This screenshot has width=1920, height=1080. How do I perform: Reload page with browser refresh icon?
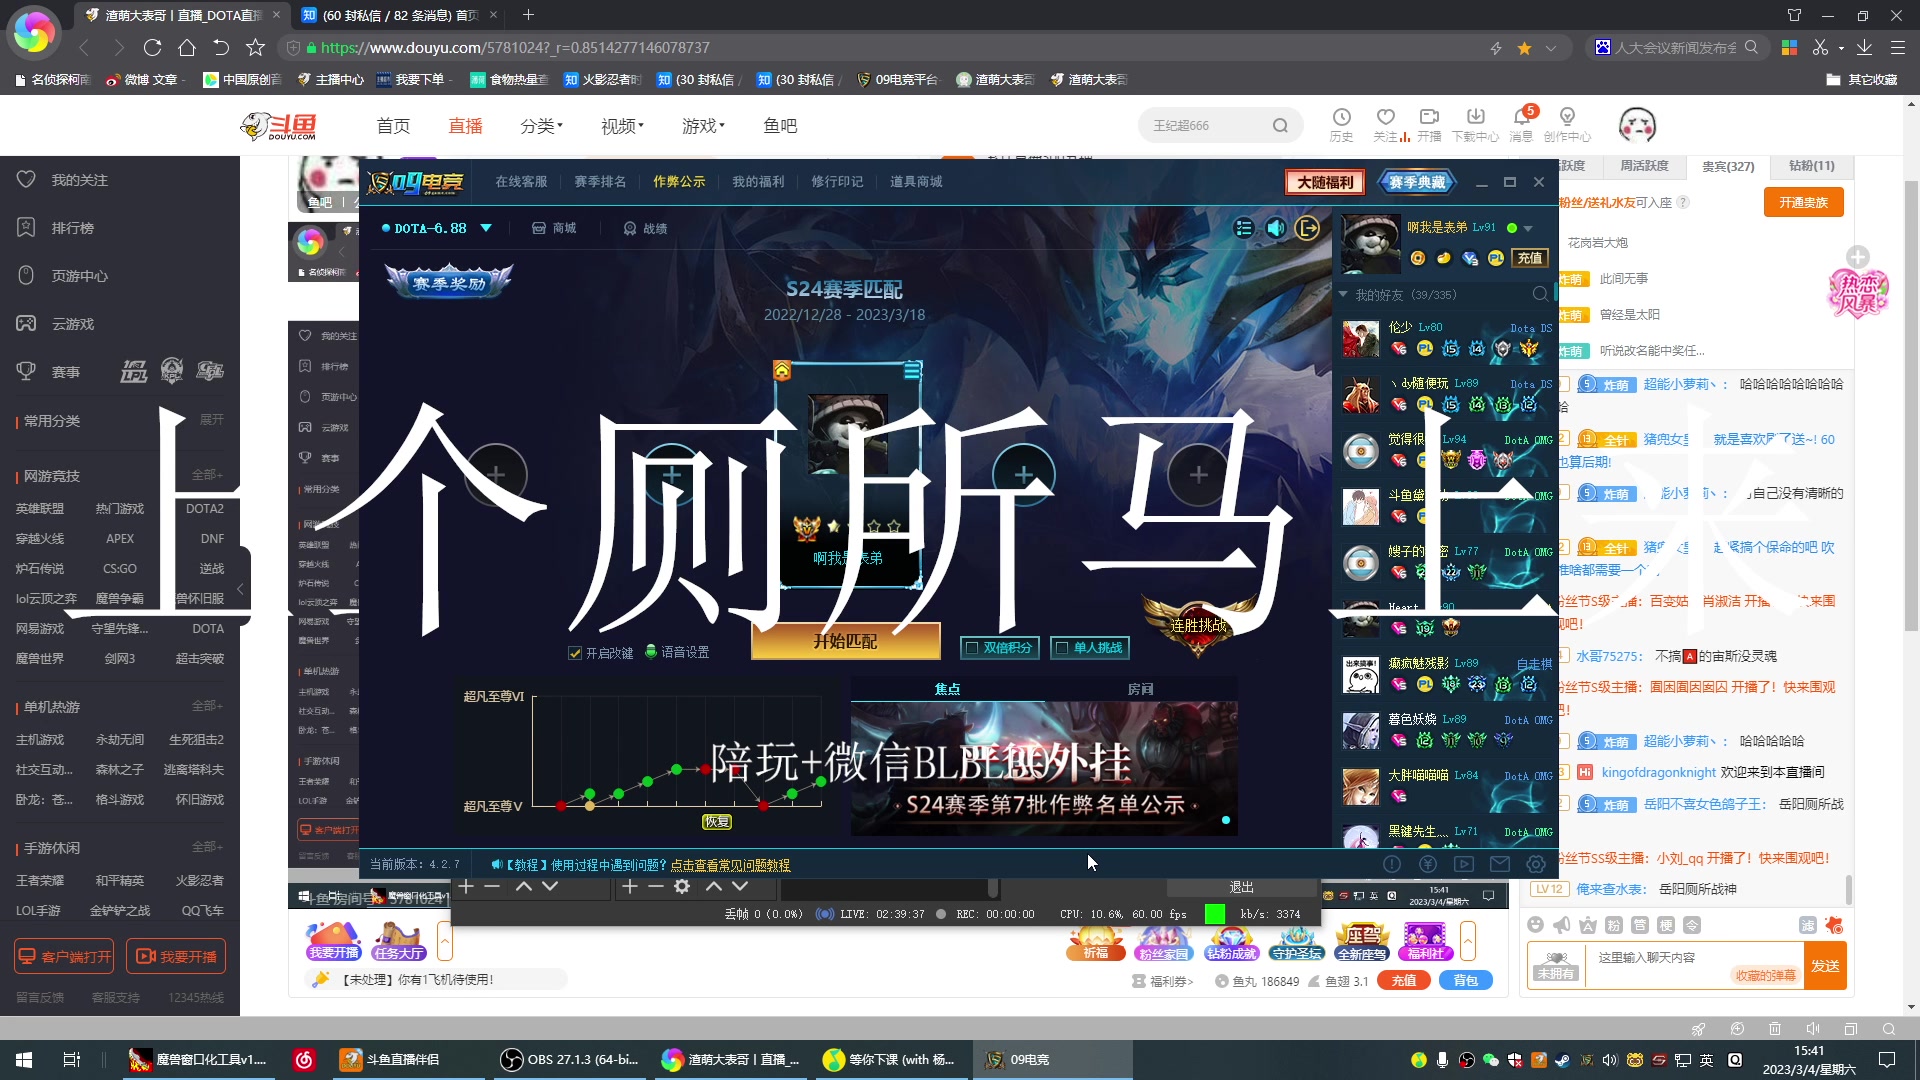[x=152, y=47]
